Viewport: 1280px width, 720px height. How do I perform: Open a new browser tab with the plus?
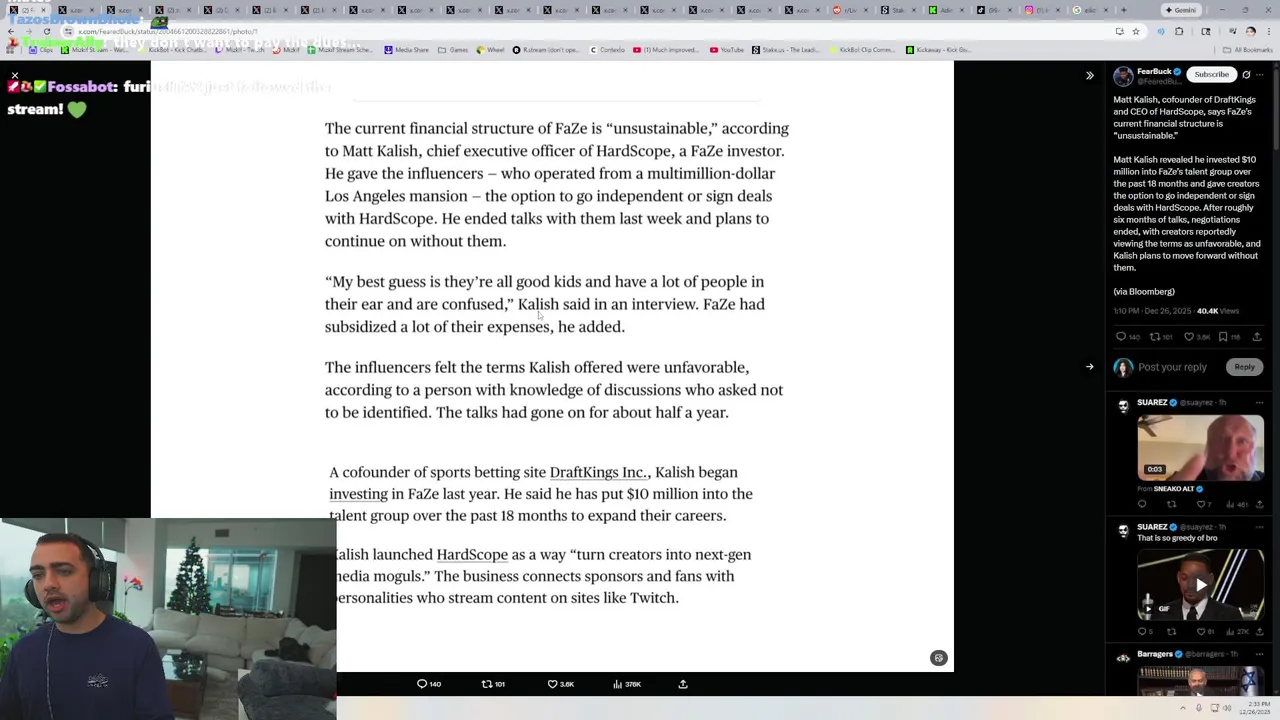[x=1123, y=10]
